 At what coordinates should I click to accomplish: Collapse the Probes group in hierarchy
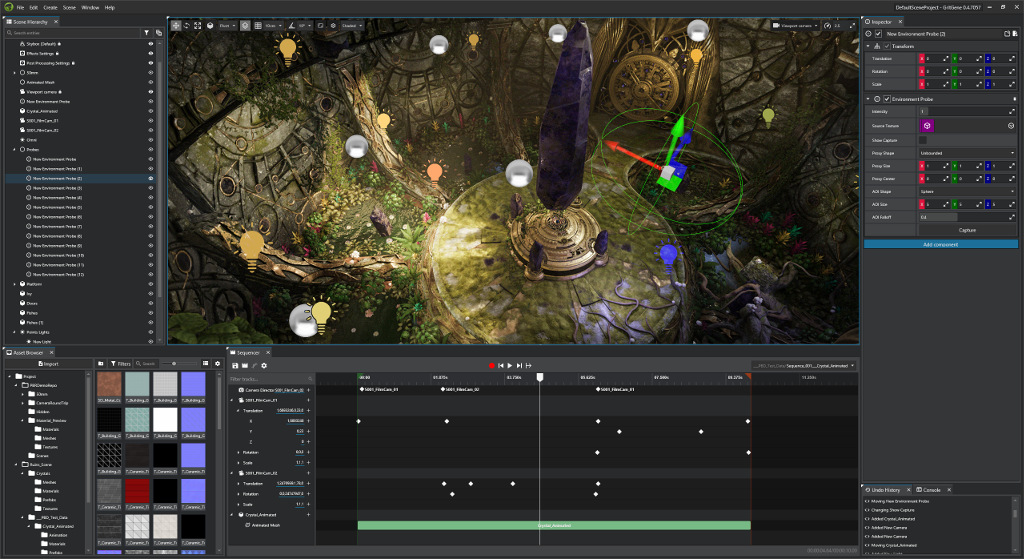(x=14, y=150)
